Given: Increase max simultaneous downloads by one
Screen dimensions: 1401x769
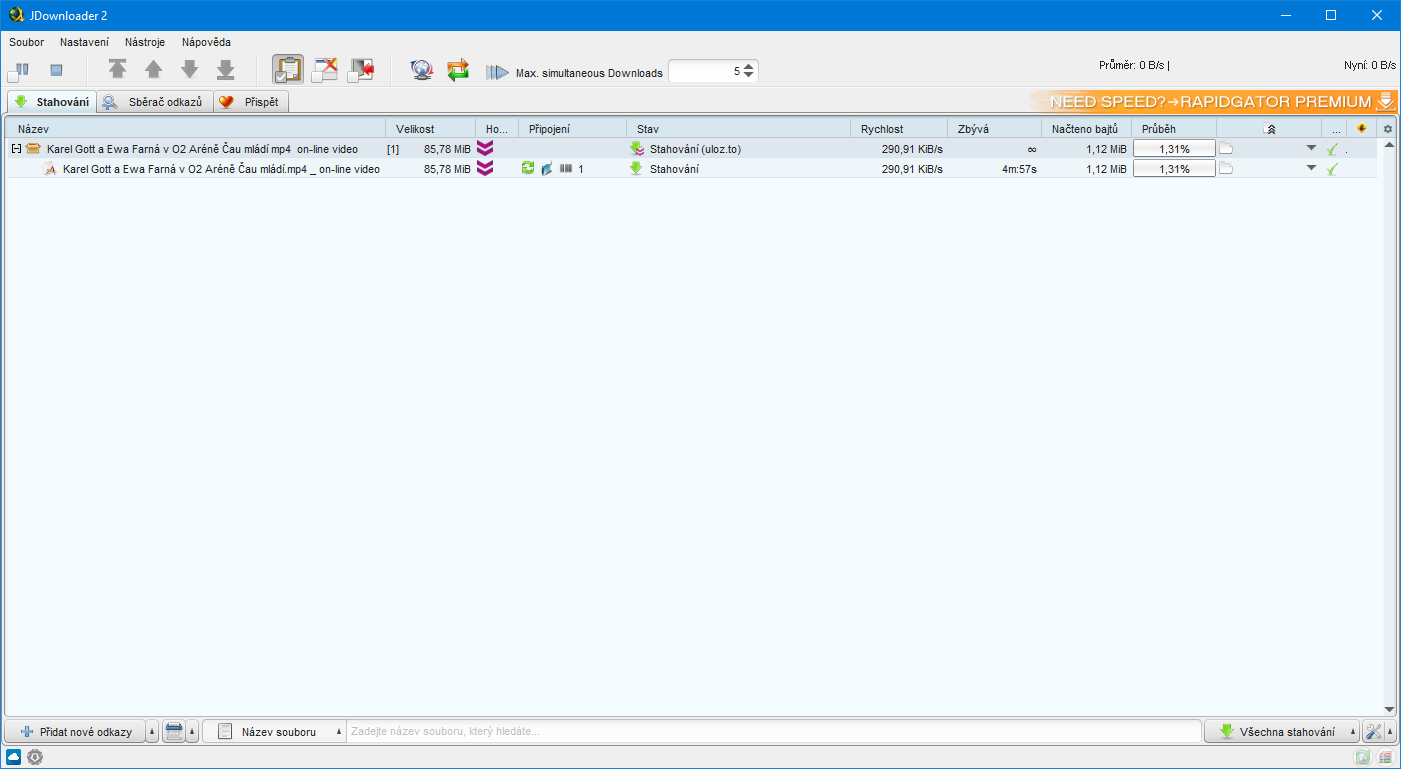Looking at the screenshot, I should (x=749, y=67).
